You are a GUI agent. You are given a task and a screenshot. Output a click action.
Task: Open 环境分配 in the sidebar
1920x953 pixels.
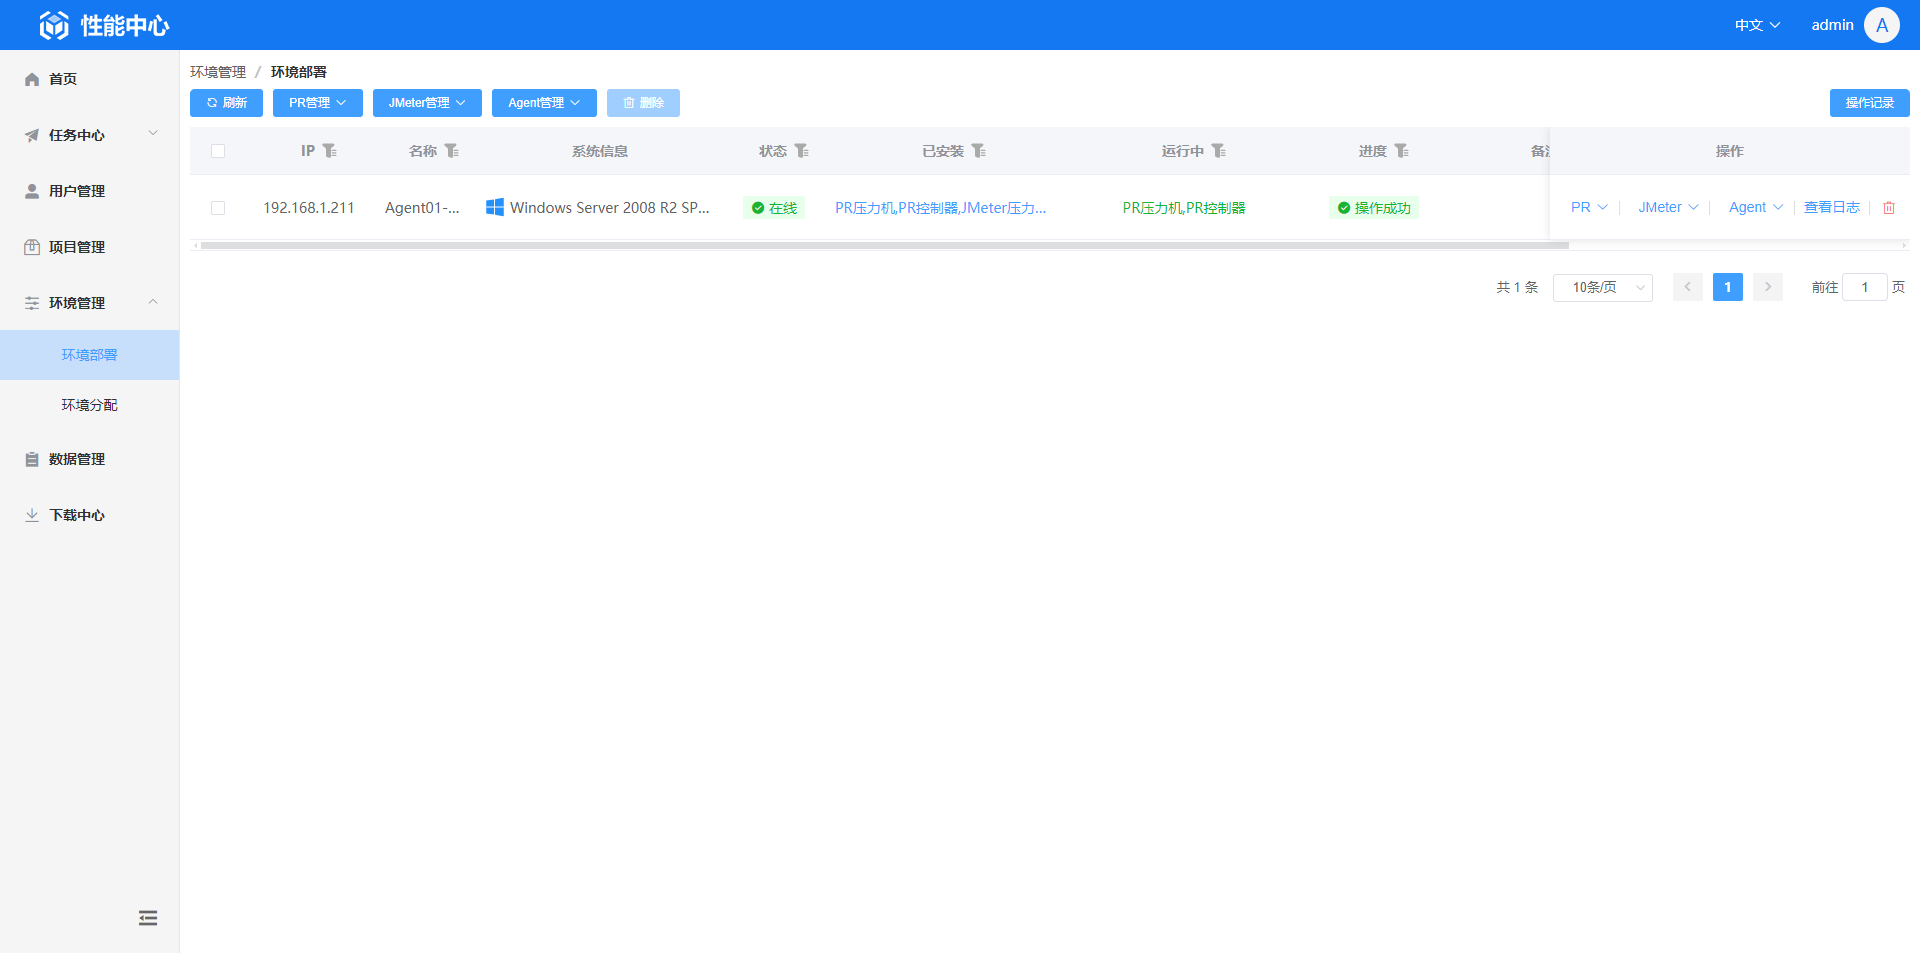[x=89, y=405]
